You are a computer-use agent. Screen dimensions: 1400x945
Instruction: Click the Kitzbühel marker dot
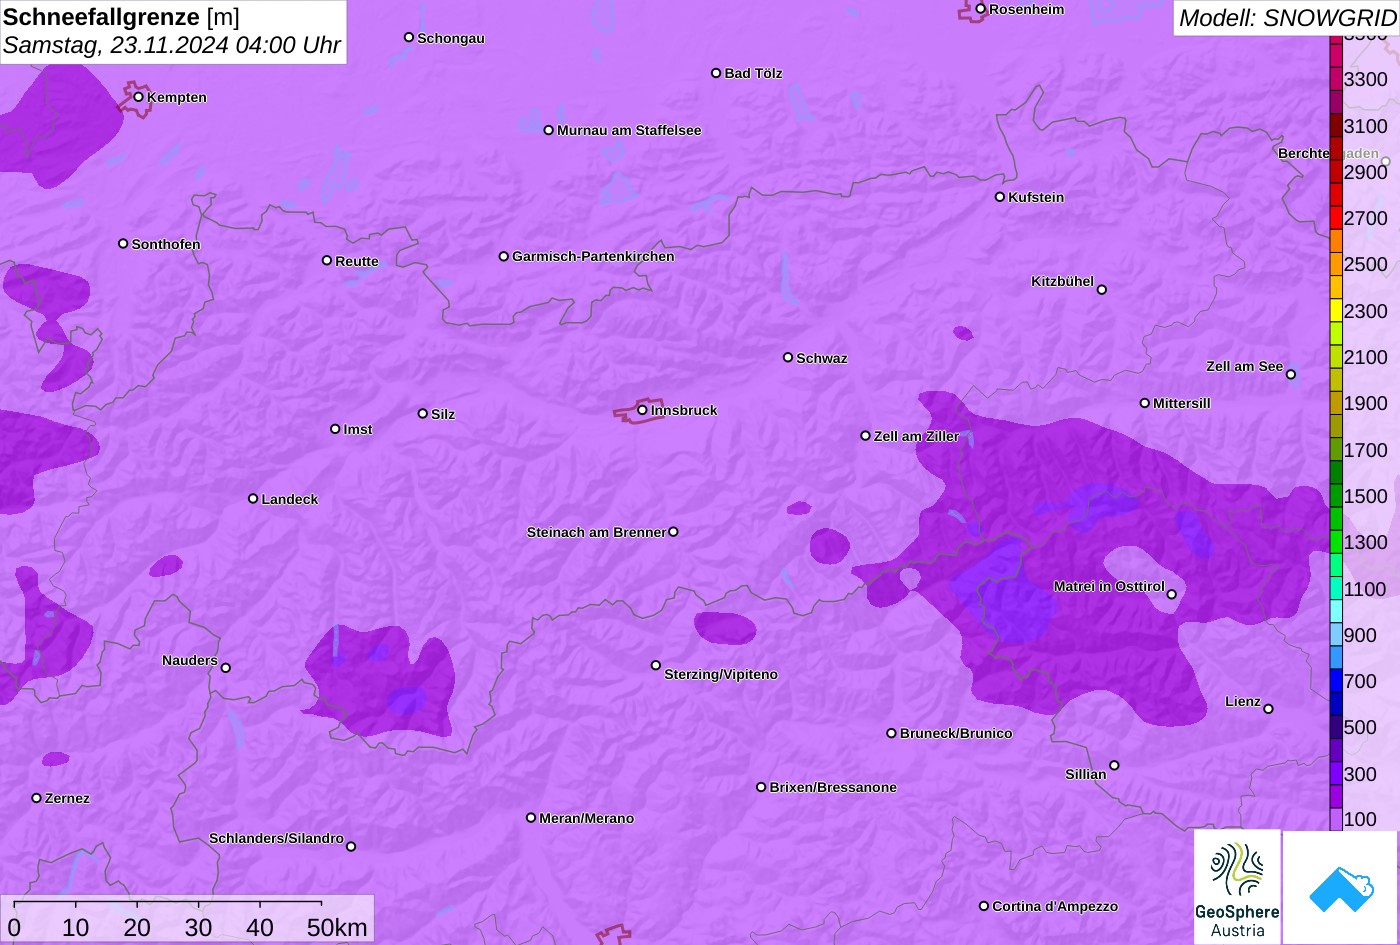pos(1102,290)
